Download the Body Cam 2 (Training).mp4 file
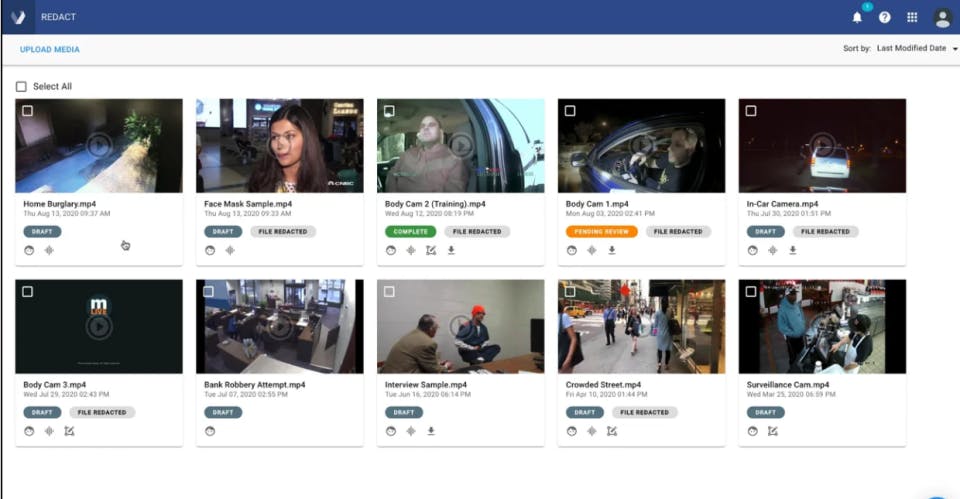960x499 pixels. click(451, 250)
